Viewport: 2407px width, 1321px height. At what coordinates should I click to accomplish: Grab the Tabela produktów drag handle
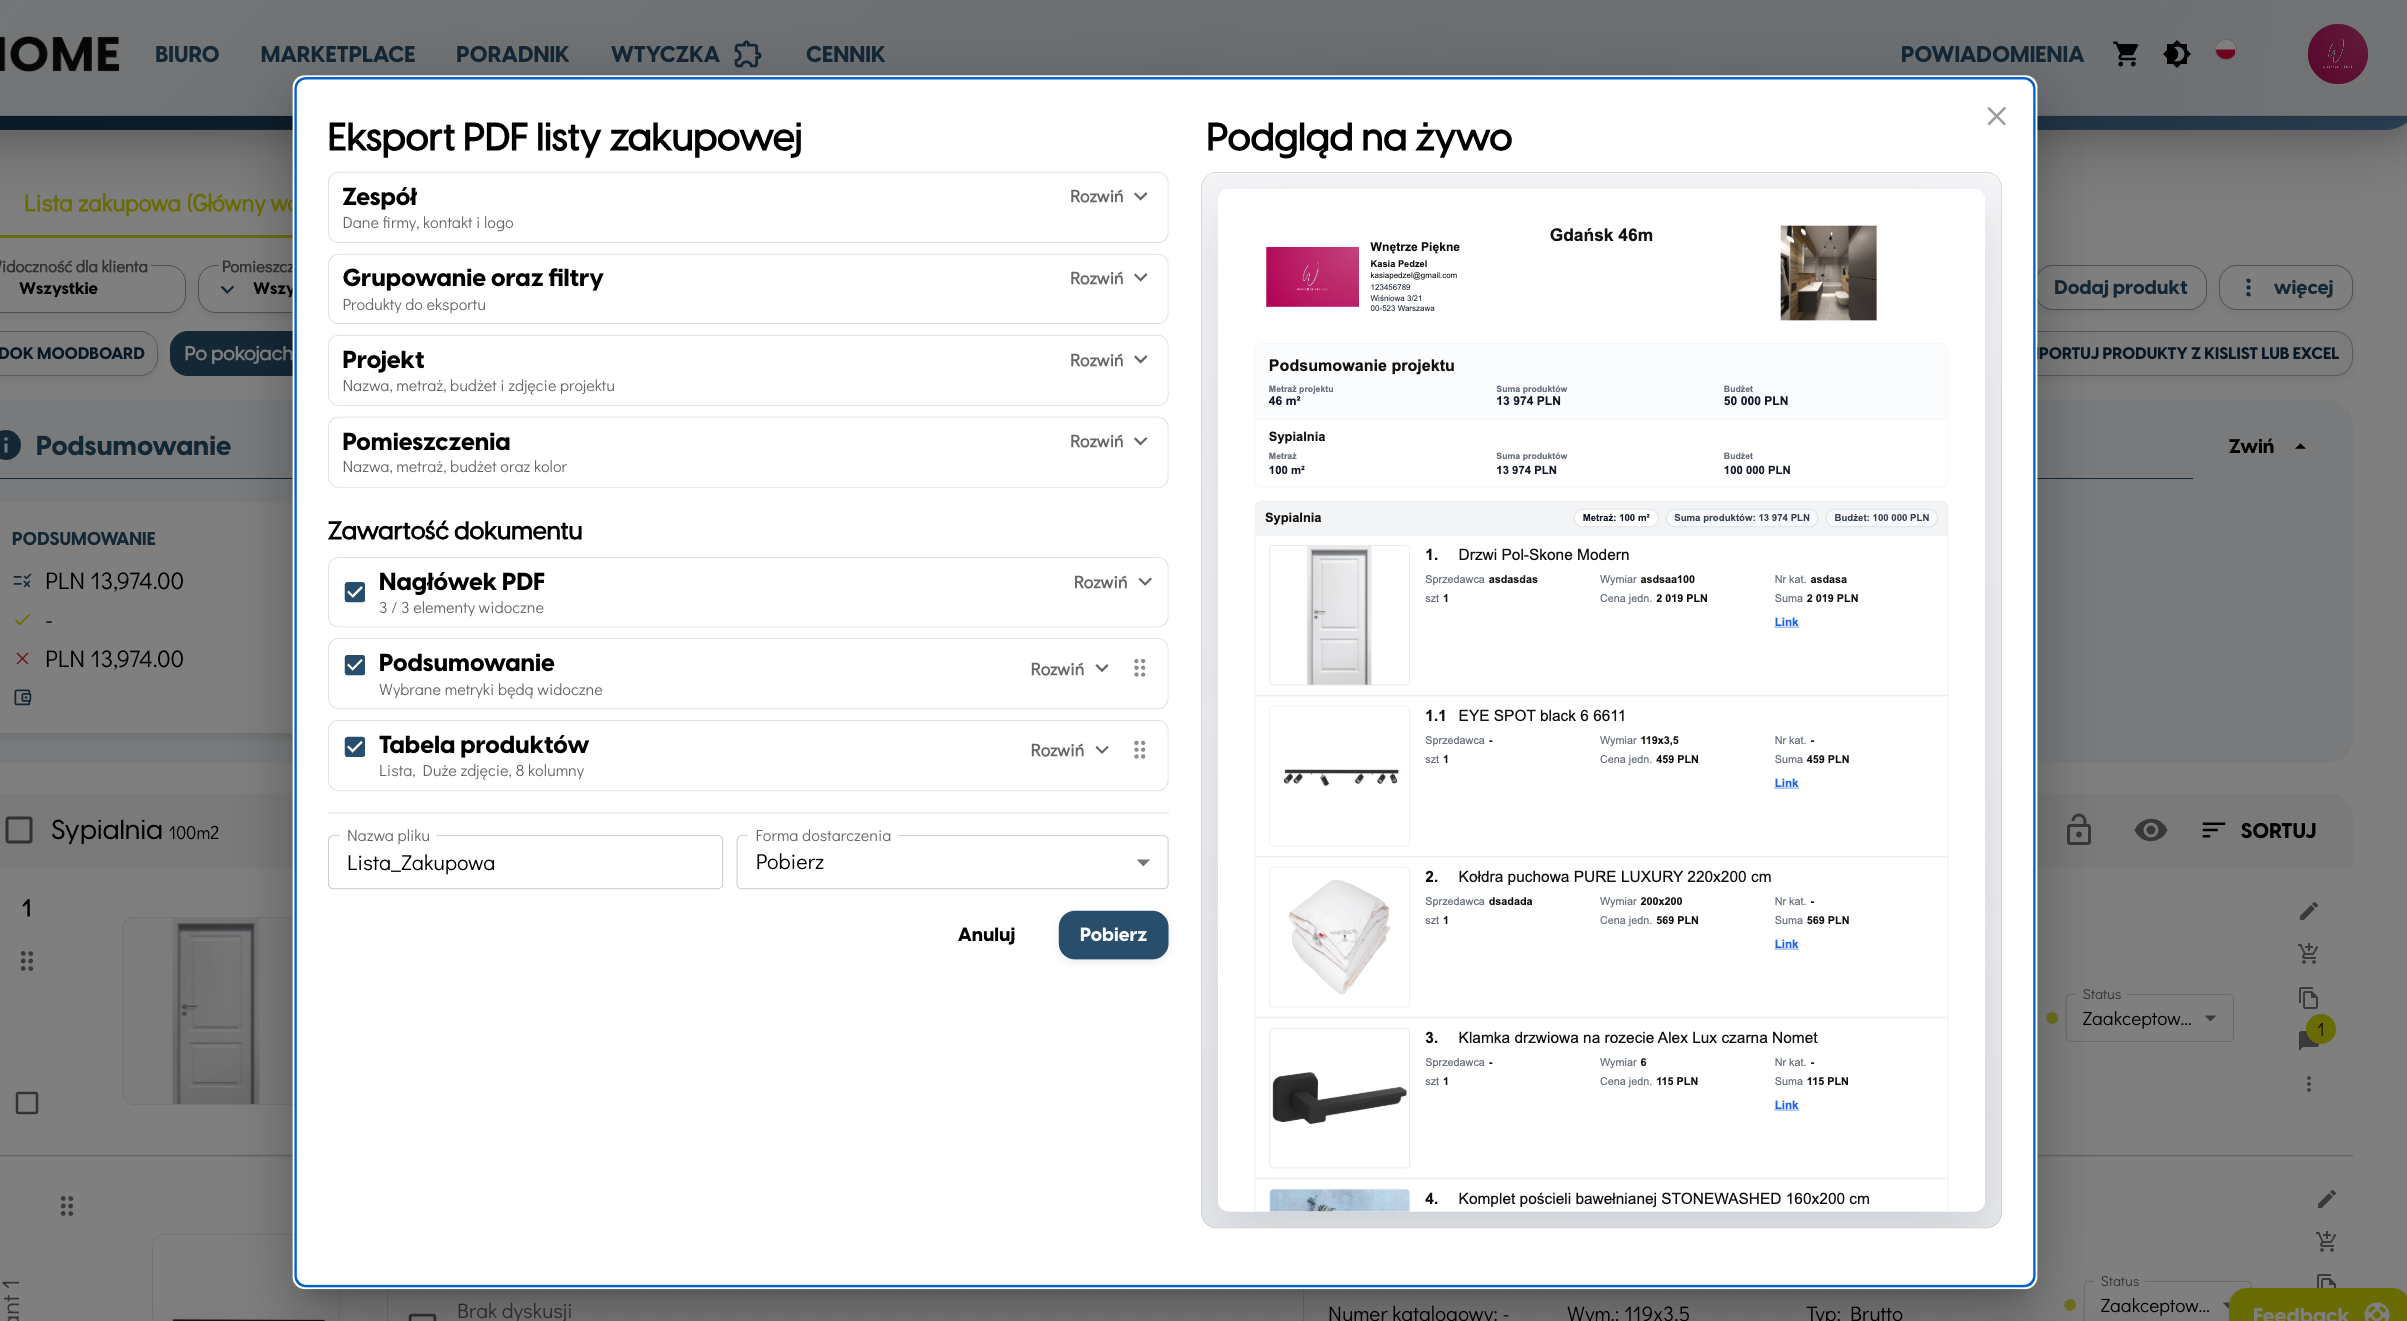point(1140,750)
